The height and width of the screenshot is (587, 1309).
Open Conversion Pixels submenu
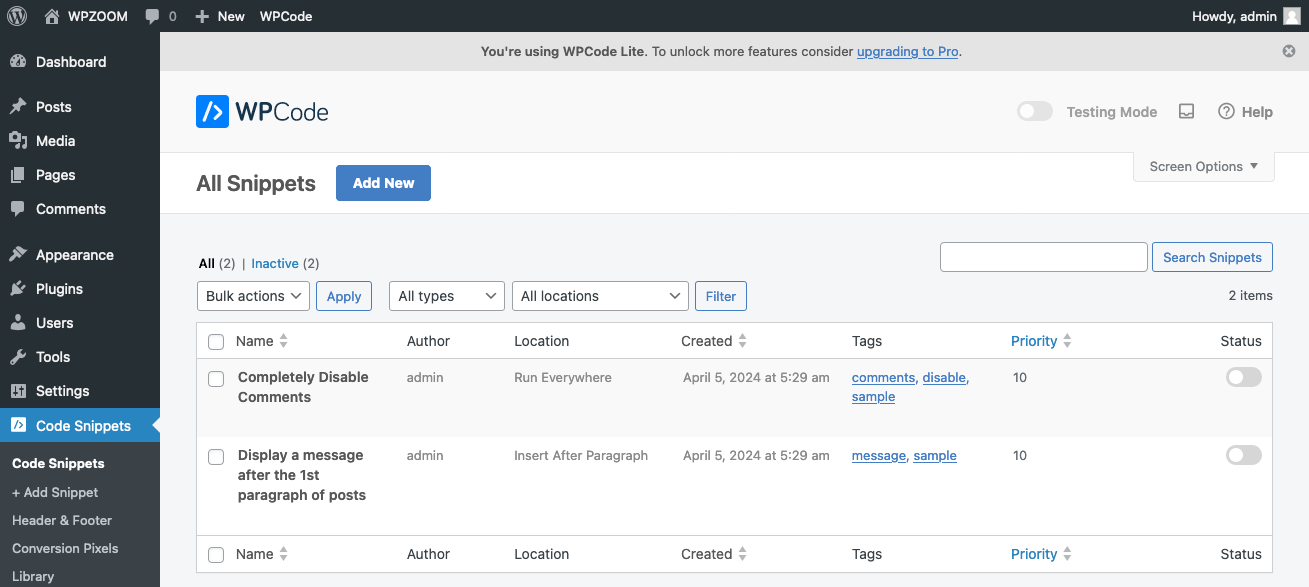[65, 548]
